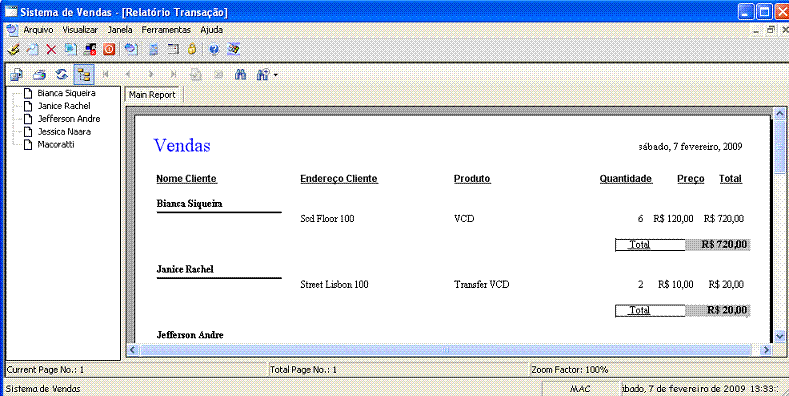Click the Zoom binoculars icon
The image size is (789, 396).
(x=263, y=75)
